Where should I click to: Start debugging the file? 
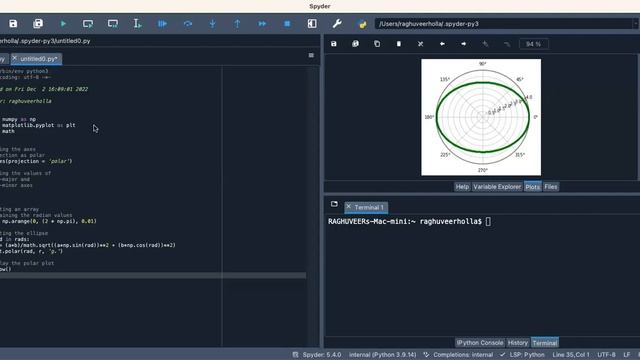tap(162, 24)
